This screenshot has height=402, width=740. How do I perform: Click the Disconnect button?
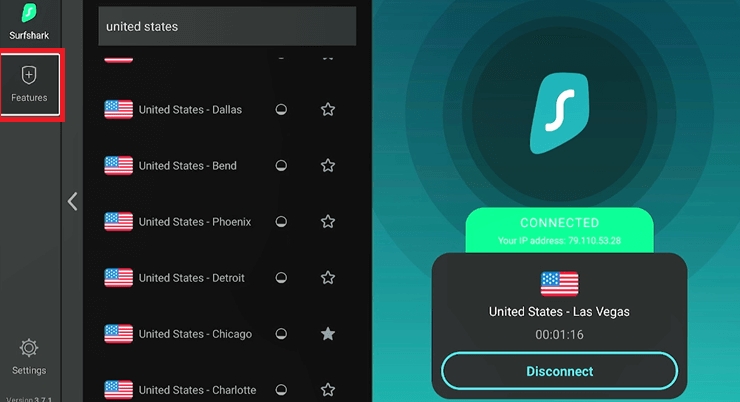point(559,371)
